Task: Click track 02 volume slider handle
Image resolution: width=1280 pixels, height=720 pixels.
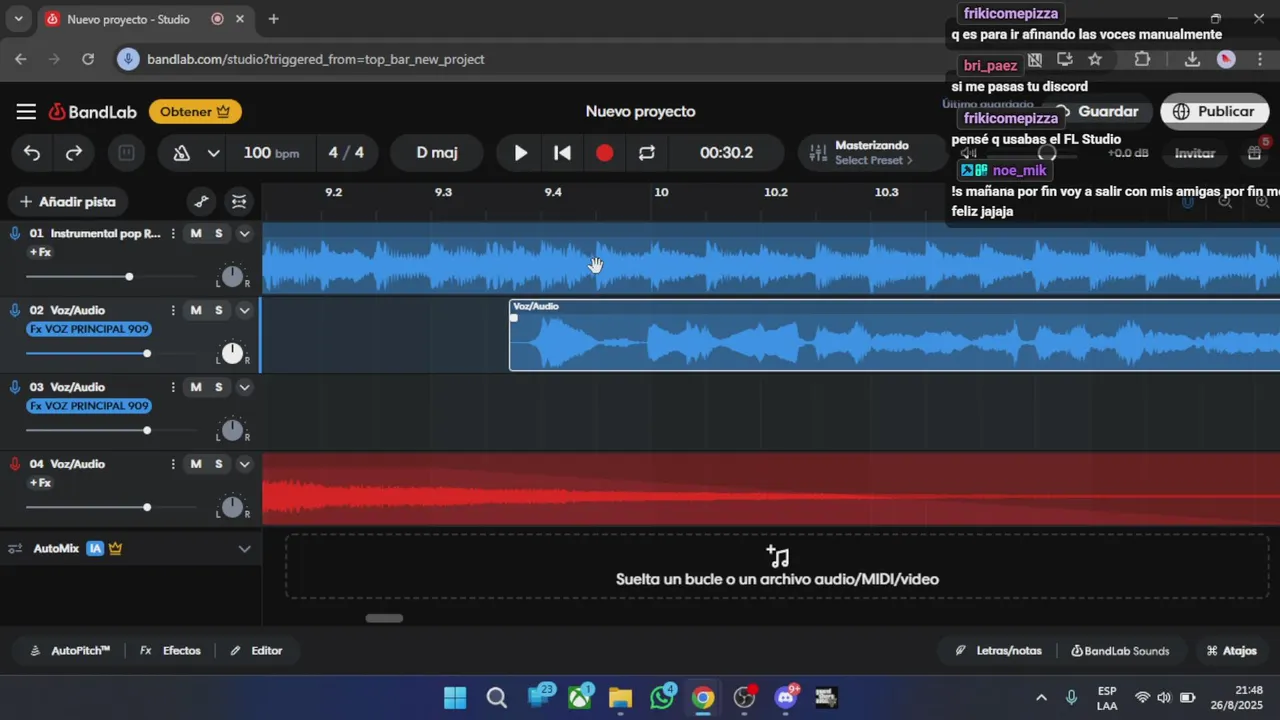Action: 147,353
